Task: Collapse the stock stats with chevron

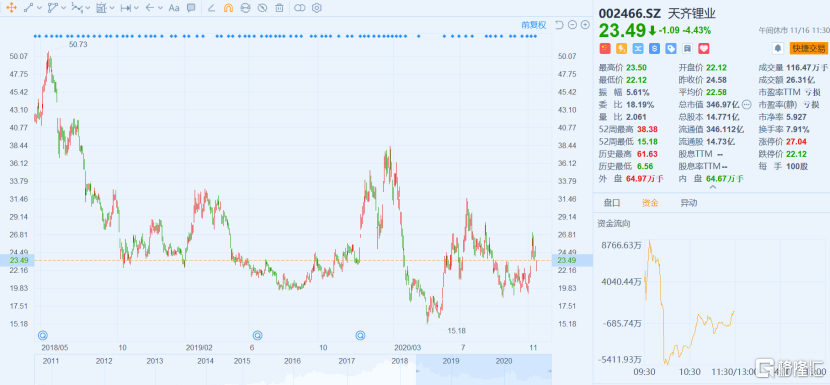Action: (x=712, y=187)
